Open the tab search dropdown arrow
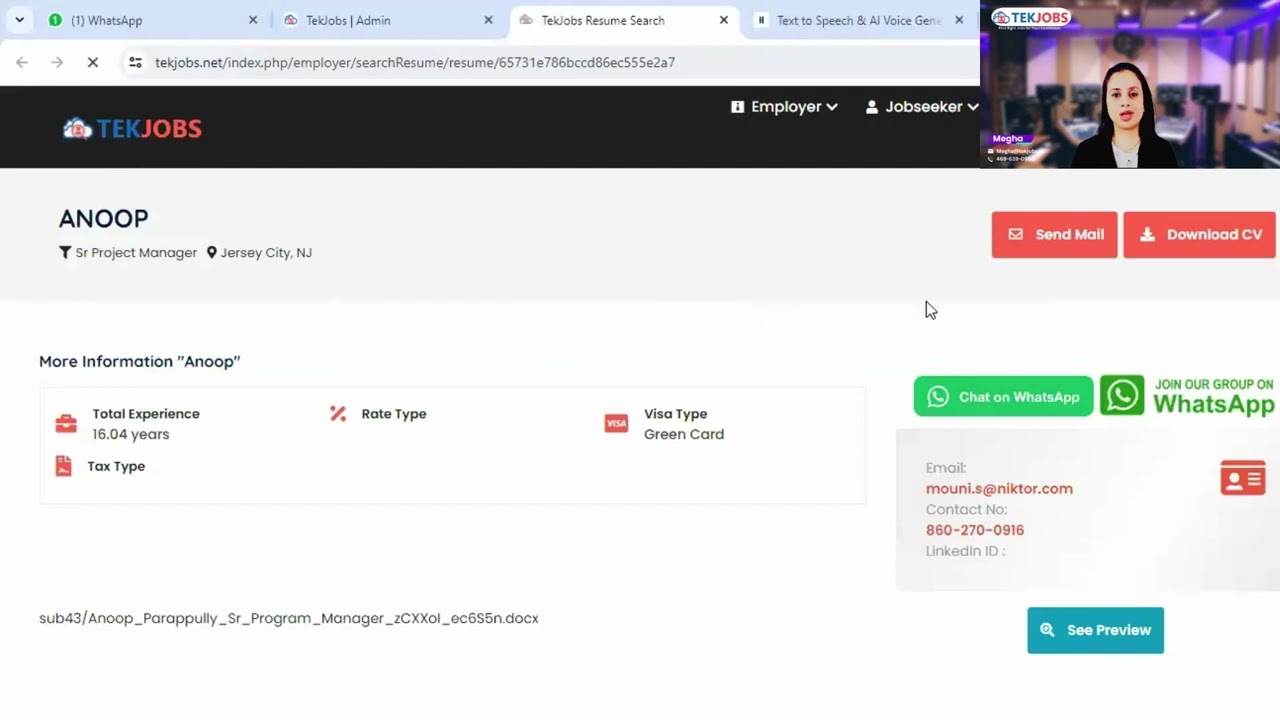The image size is (1280, 720). [19, 20]
